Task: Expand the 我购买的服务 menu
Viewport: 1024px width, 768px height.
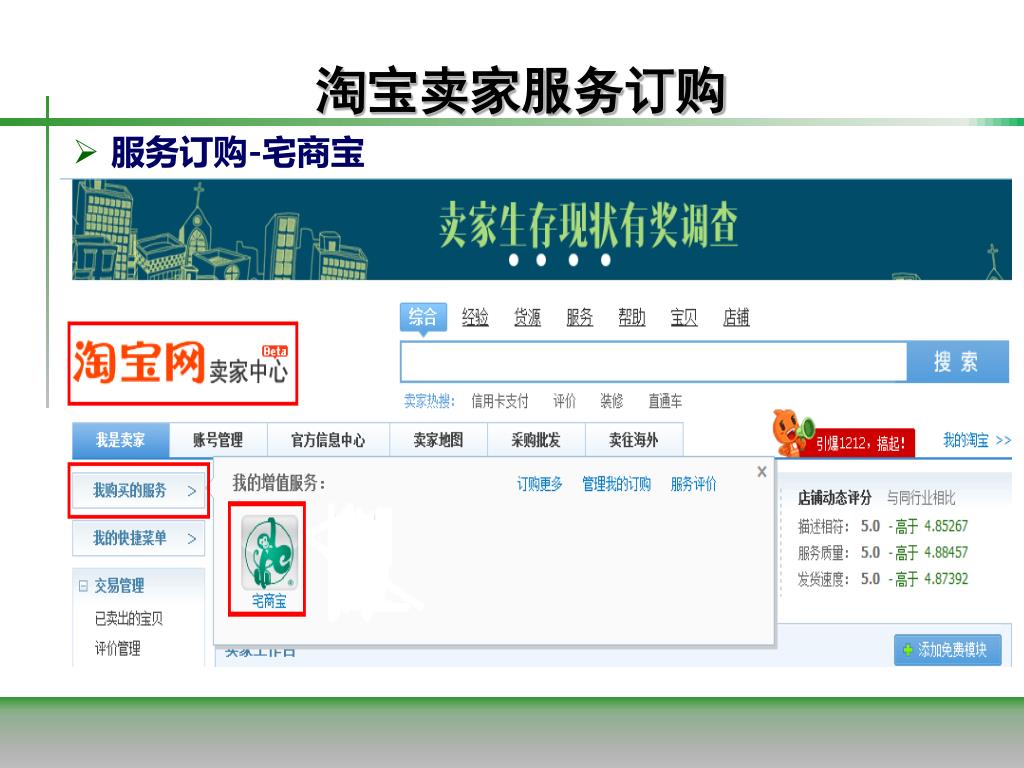Action: pos(138,490)
